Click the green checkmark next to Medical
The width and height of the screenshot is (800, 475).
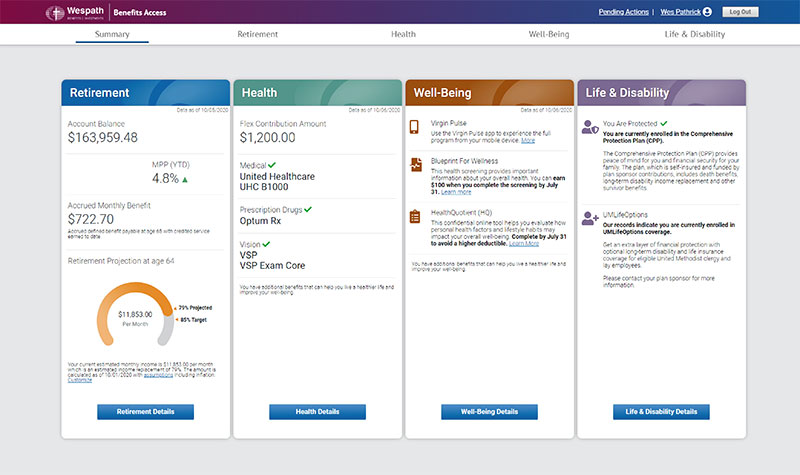coord(272,165)
